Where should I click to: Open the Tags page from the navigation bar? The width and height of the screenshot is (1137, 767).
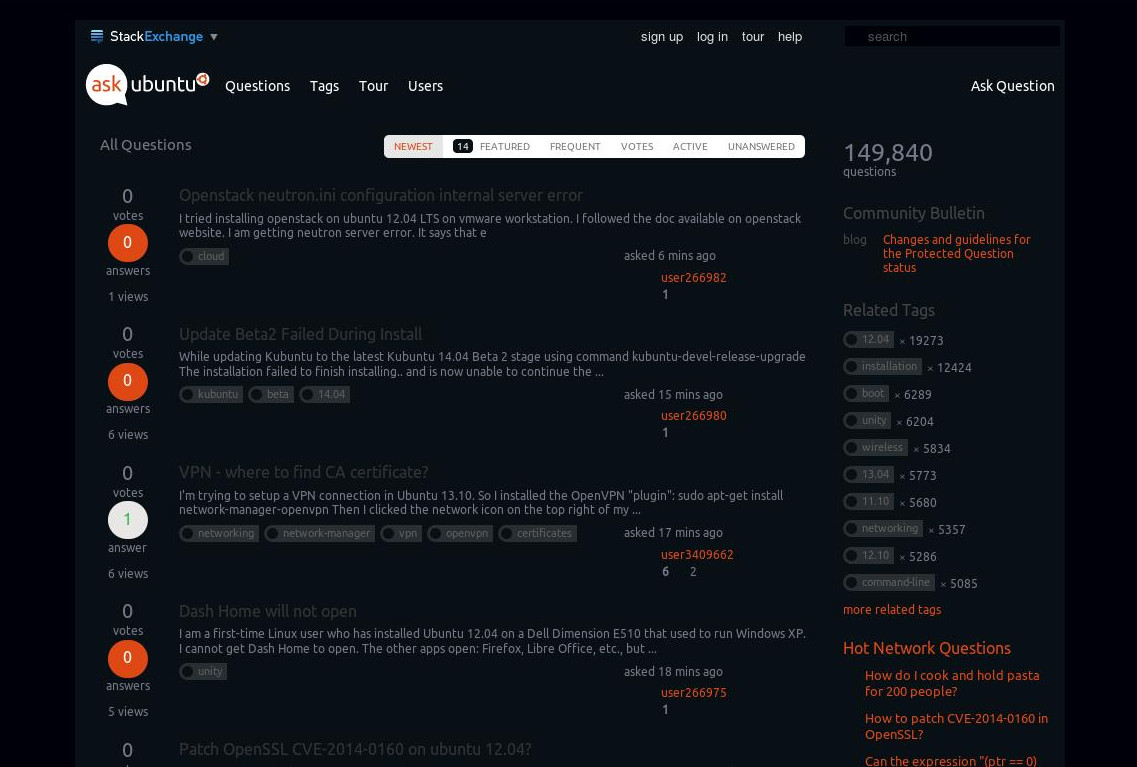click(324, 86)
